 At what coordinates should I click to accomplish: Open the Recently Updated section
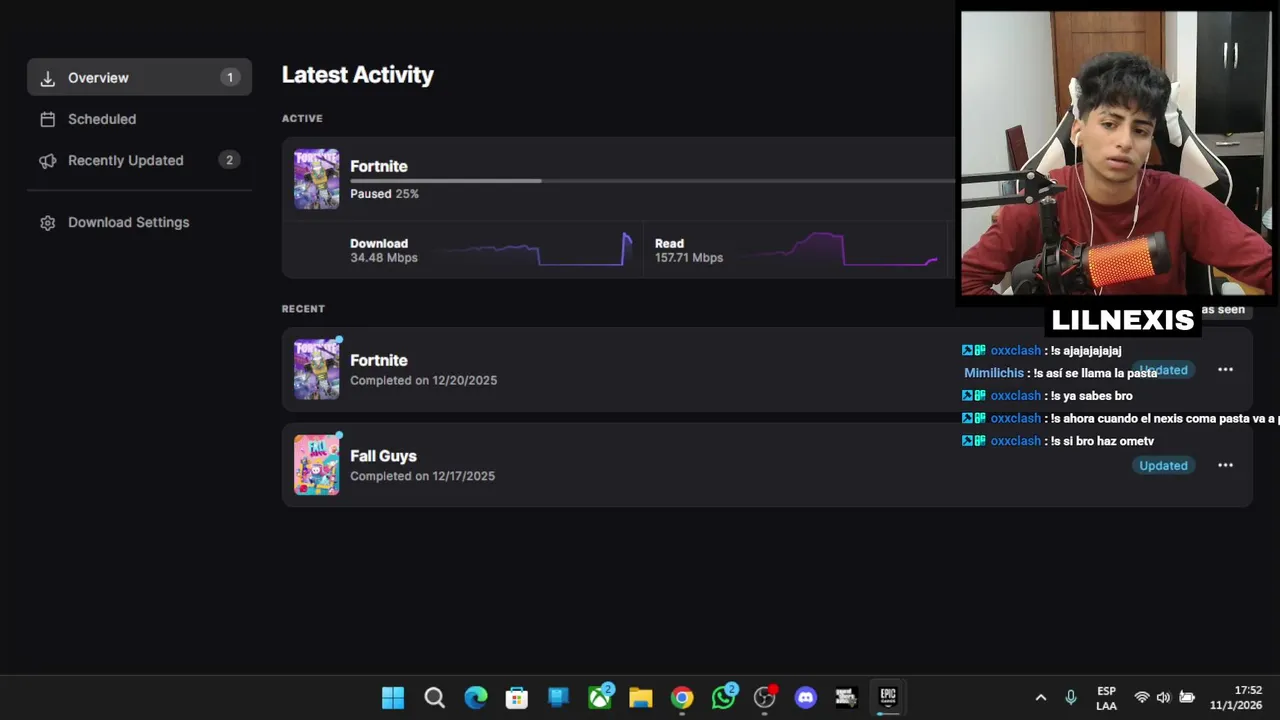click(139, 160)
